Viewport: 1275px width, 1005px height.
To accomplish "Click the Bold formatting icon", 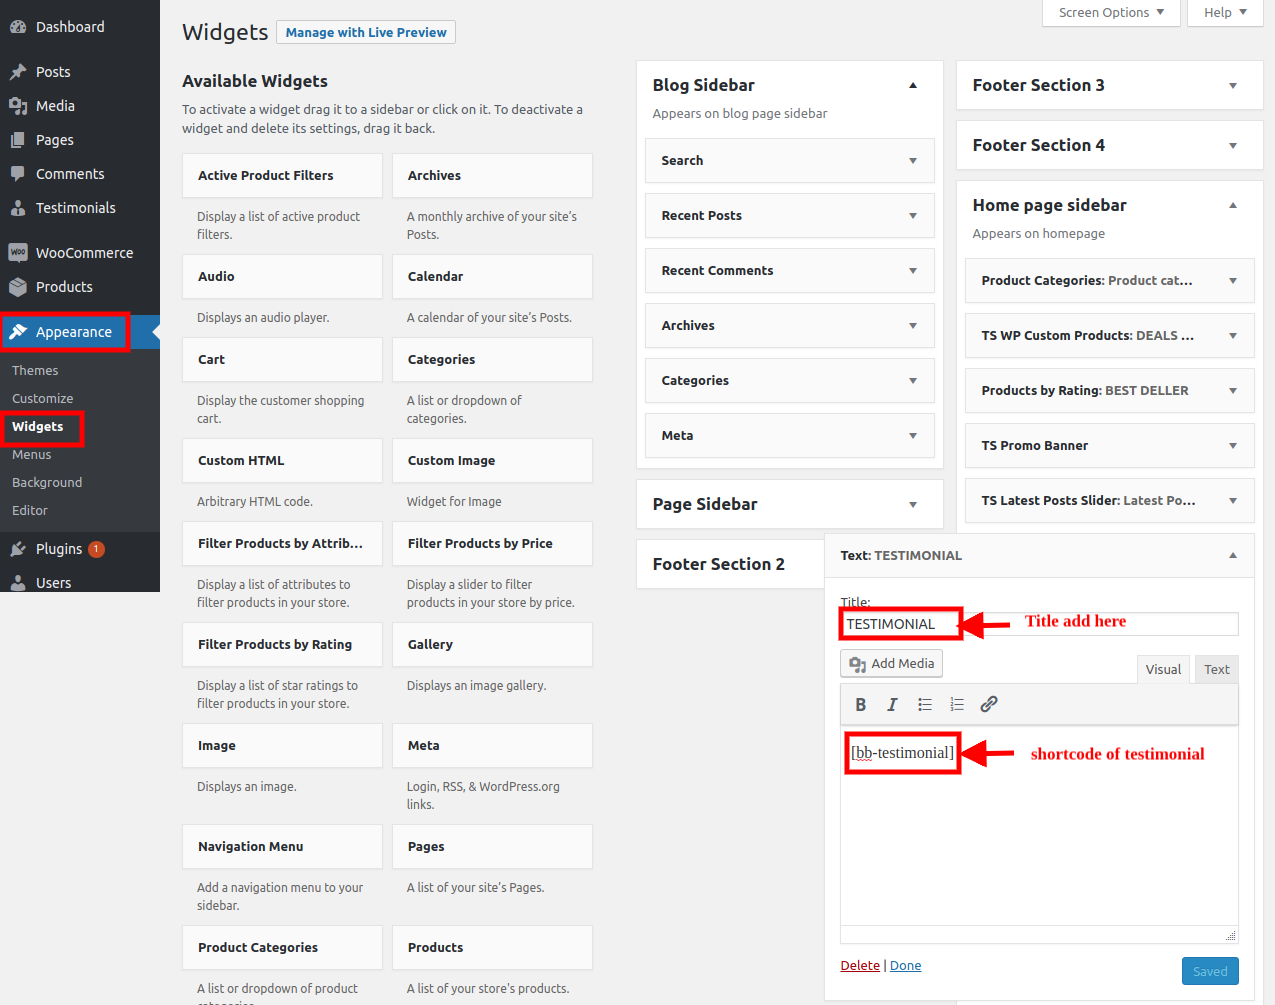I will tap(860, 705).
